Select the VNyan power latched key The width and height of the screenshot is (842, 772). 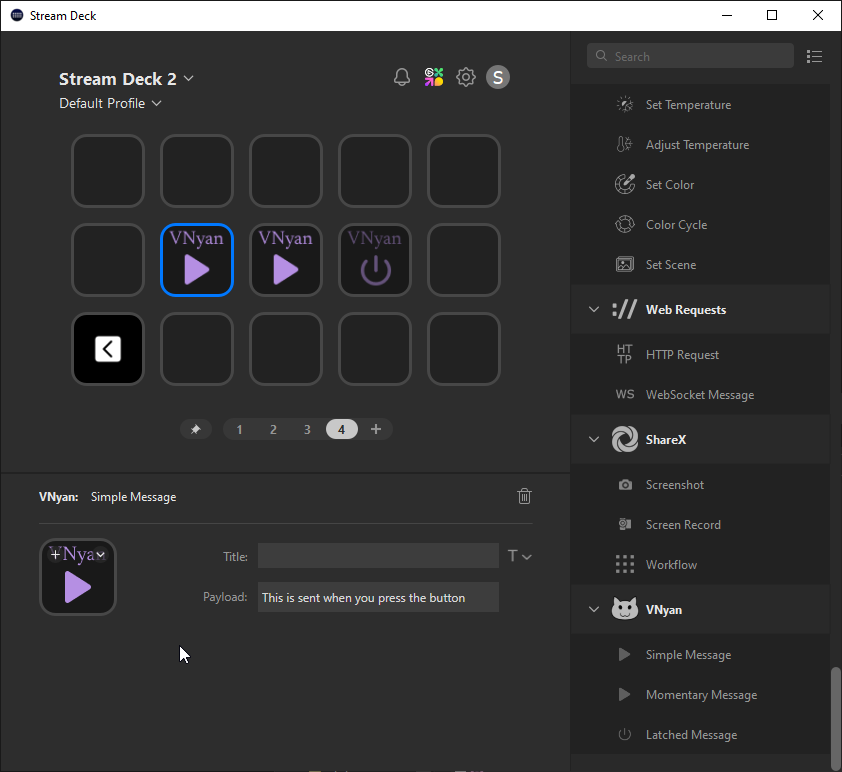375,260
